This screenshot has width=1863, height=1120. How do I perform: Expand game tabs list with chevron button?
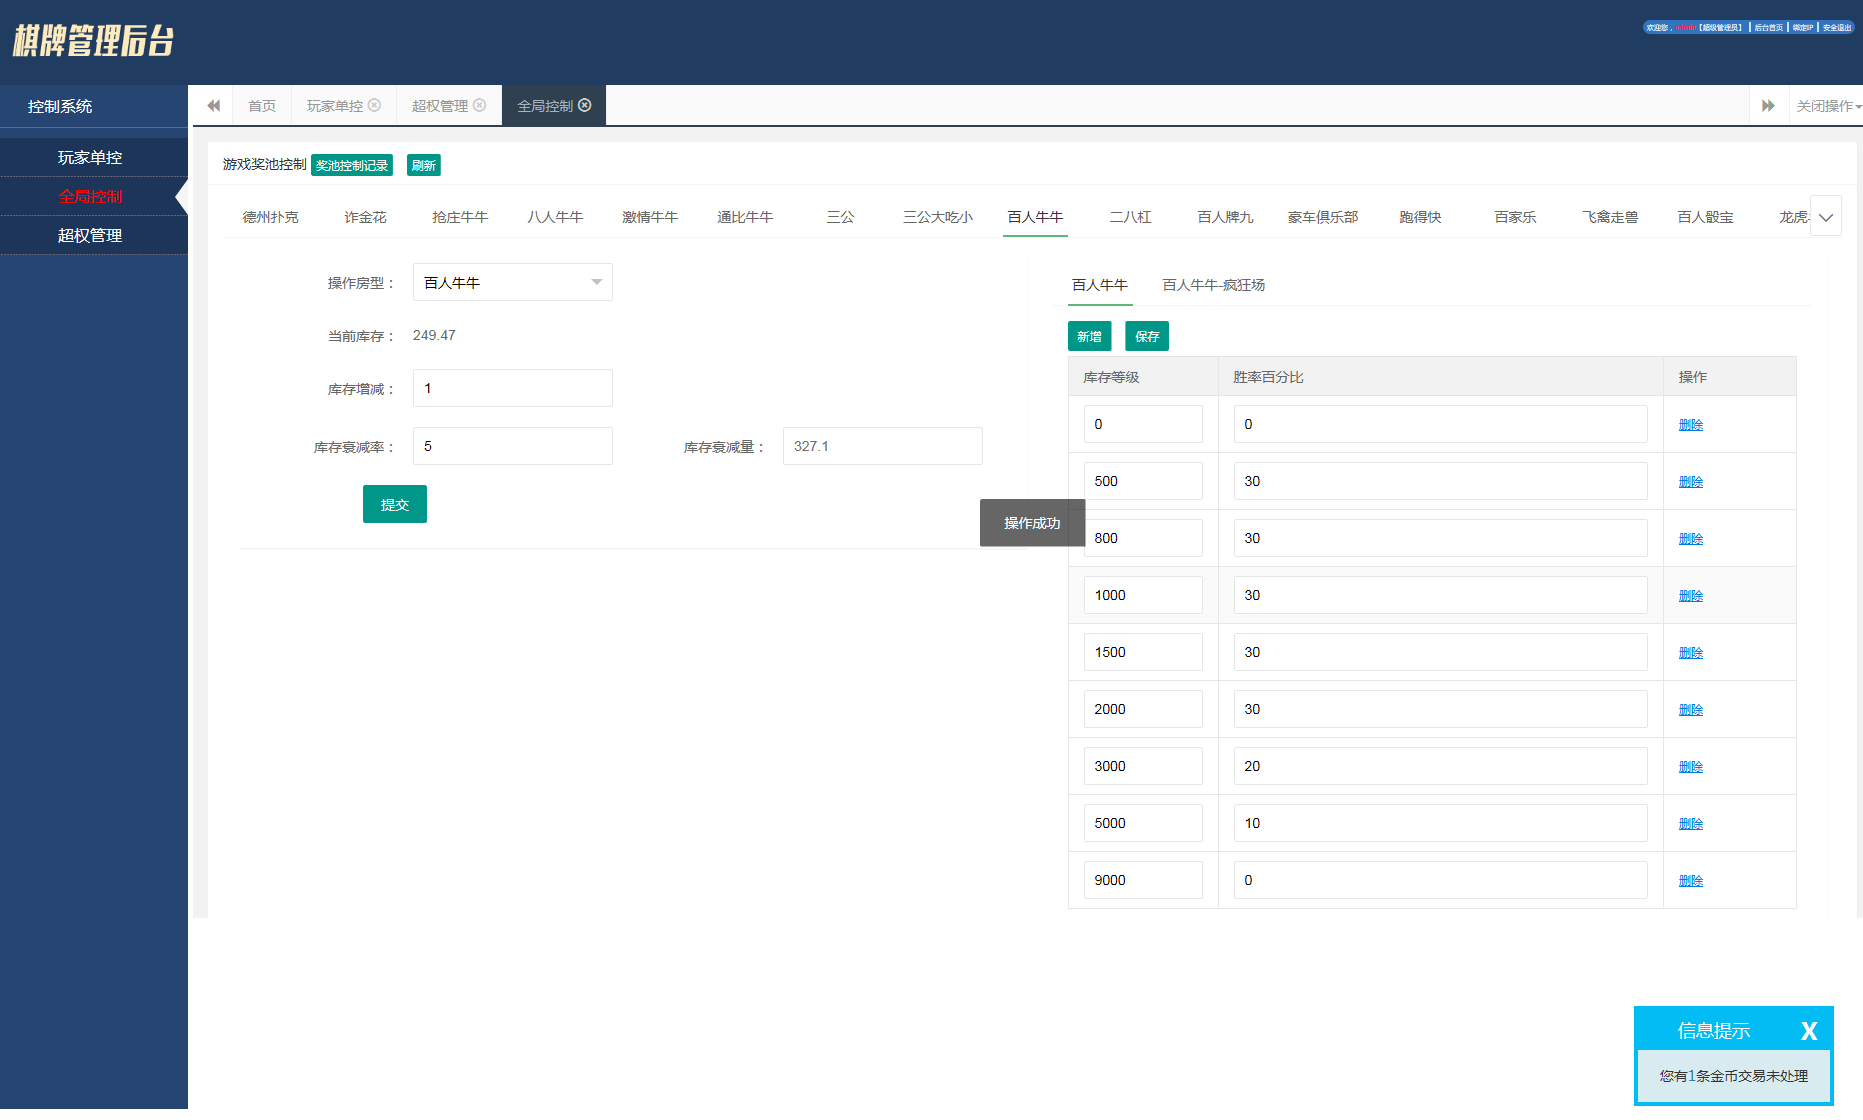(1825, 217)
